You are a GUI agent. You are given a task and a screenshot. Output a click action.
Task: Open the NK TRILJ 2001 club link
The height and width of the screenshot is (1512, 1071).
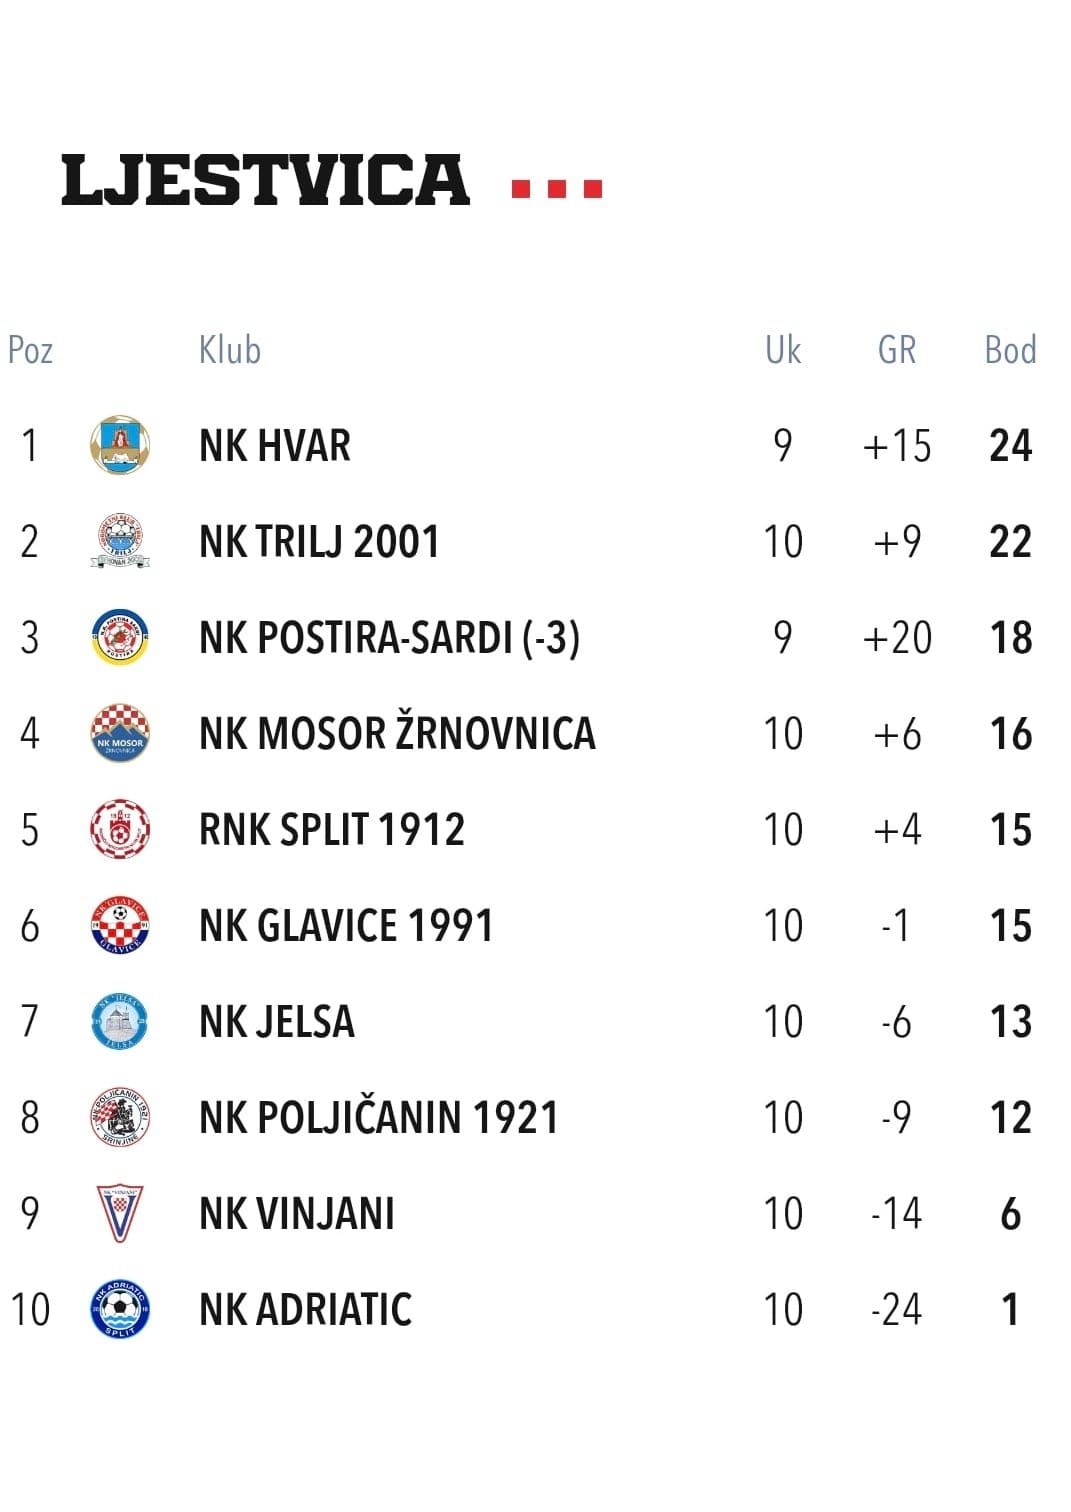[319, 542]
